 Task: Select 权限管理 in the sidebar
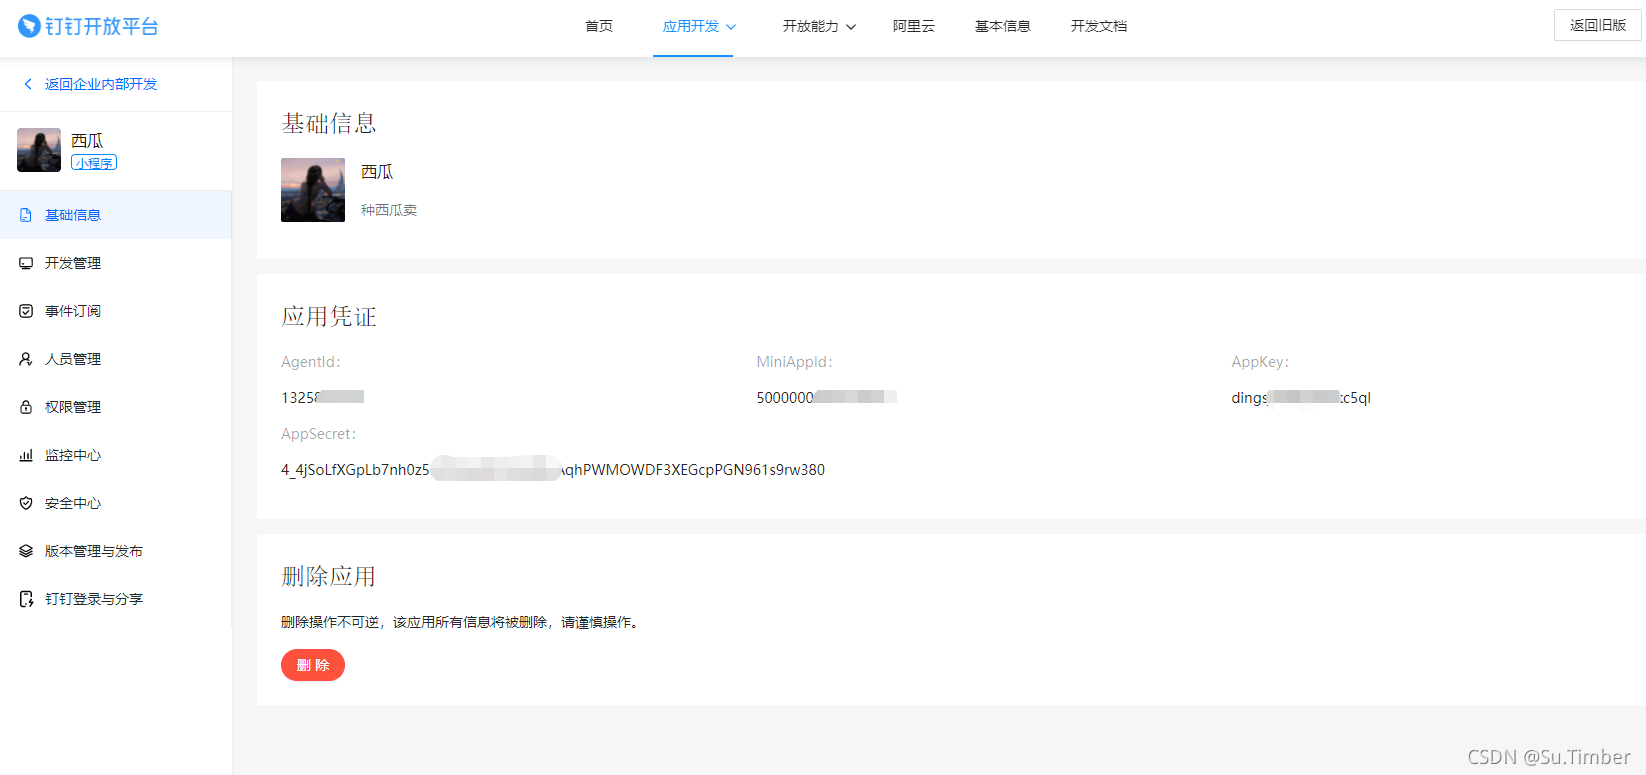(116, 407)
